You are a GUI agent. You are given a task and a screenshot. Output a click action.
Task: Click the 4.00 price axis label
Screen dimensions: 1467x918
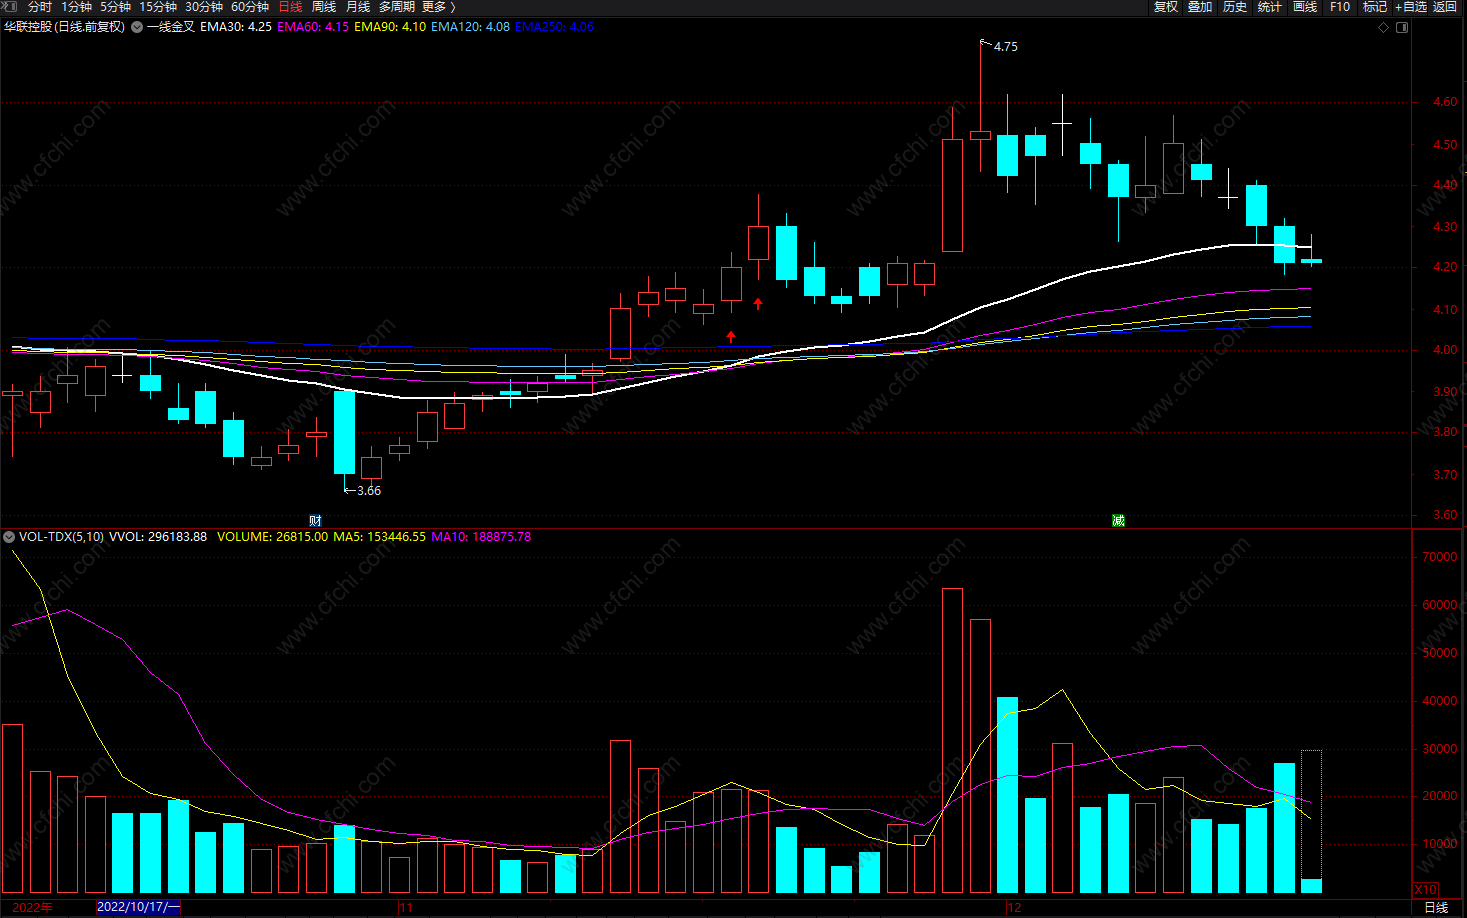[1444, 350]
